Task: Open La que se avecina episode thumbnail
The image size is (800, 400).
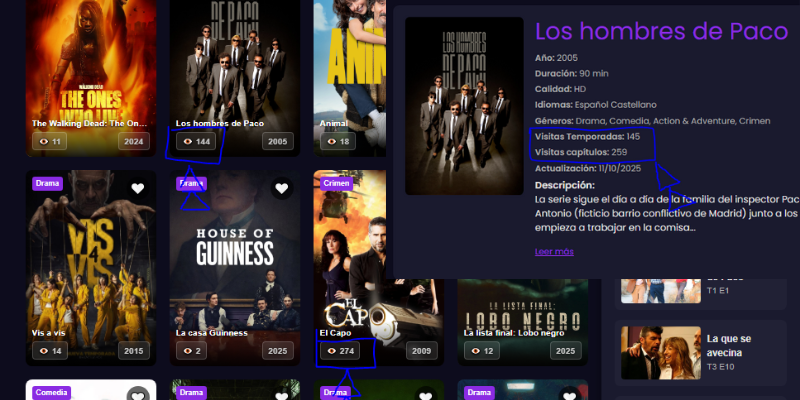Action: (x=661, y=353)
